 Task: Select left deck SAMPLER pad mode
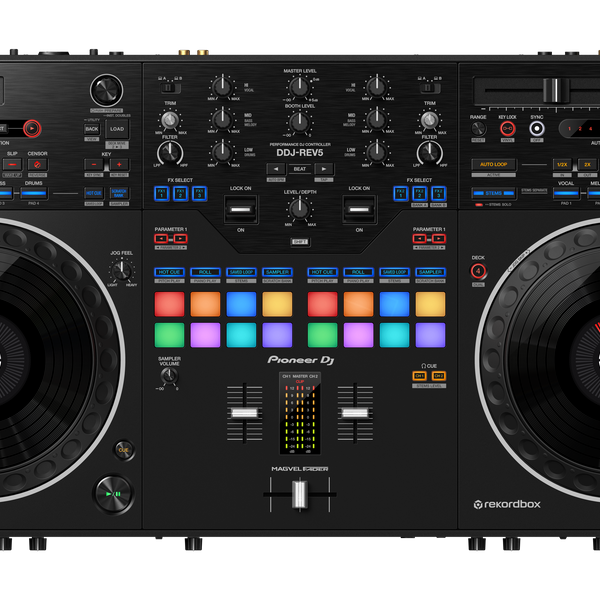[277, 272]
